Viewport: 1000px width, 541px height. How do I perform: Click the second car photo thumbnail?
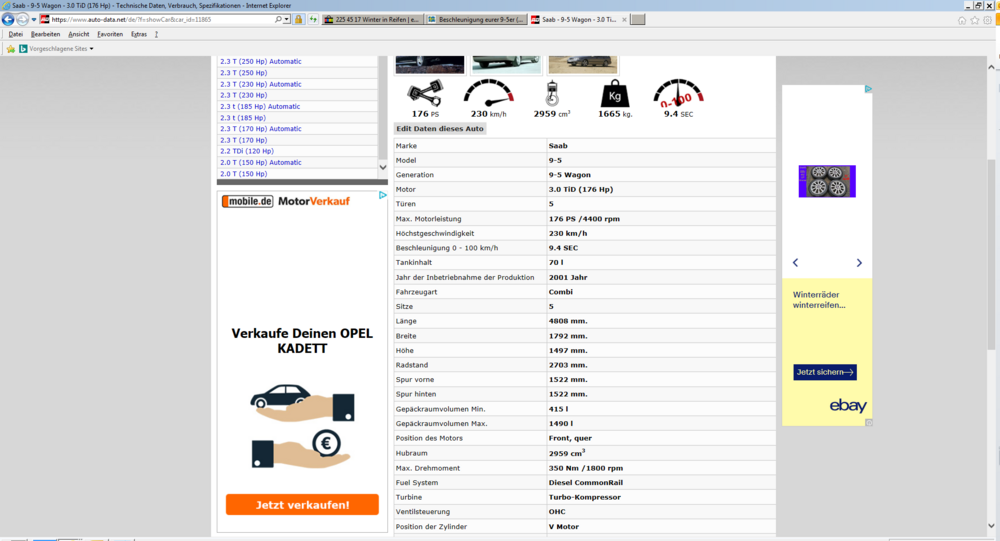tap(506, 64)
